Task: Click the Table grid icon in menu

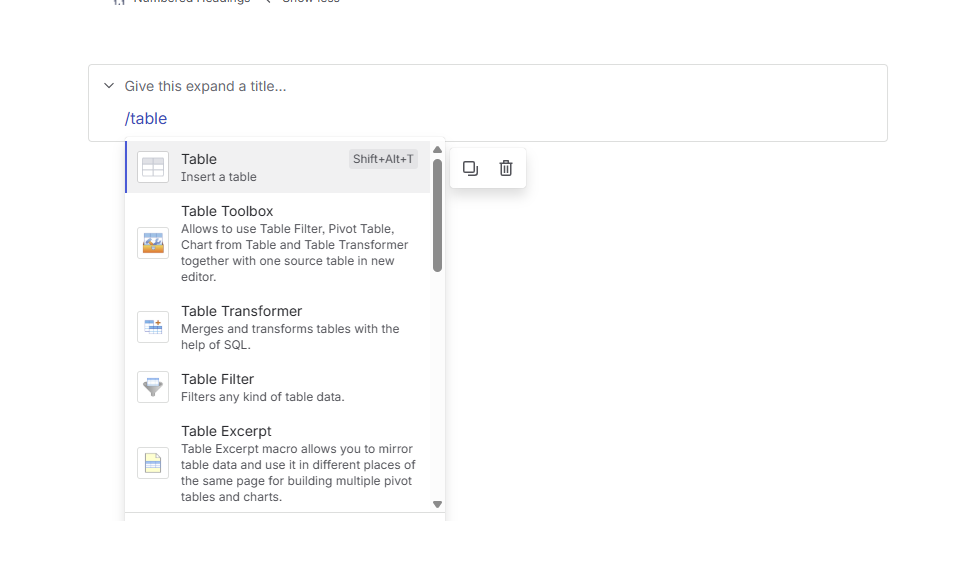Action: tap(153, 167)
